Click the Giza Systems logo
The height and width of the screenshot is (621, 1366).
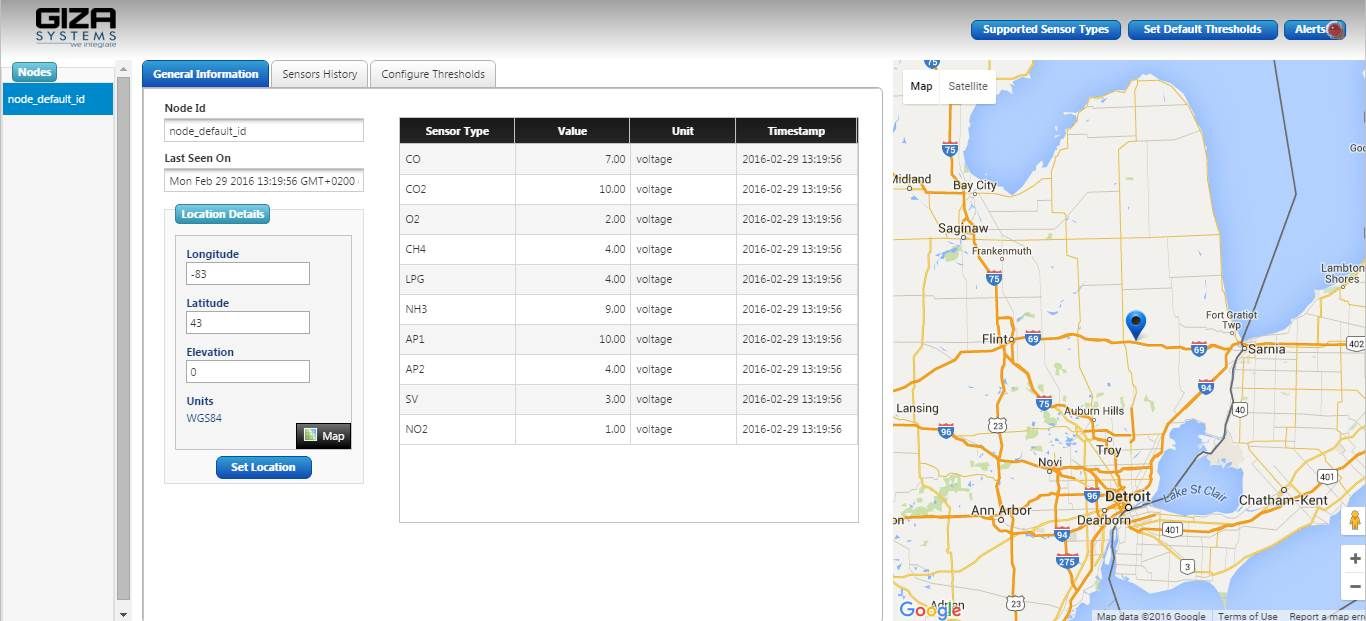click(76, 27)
